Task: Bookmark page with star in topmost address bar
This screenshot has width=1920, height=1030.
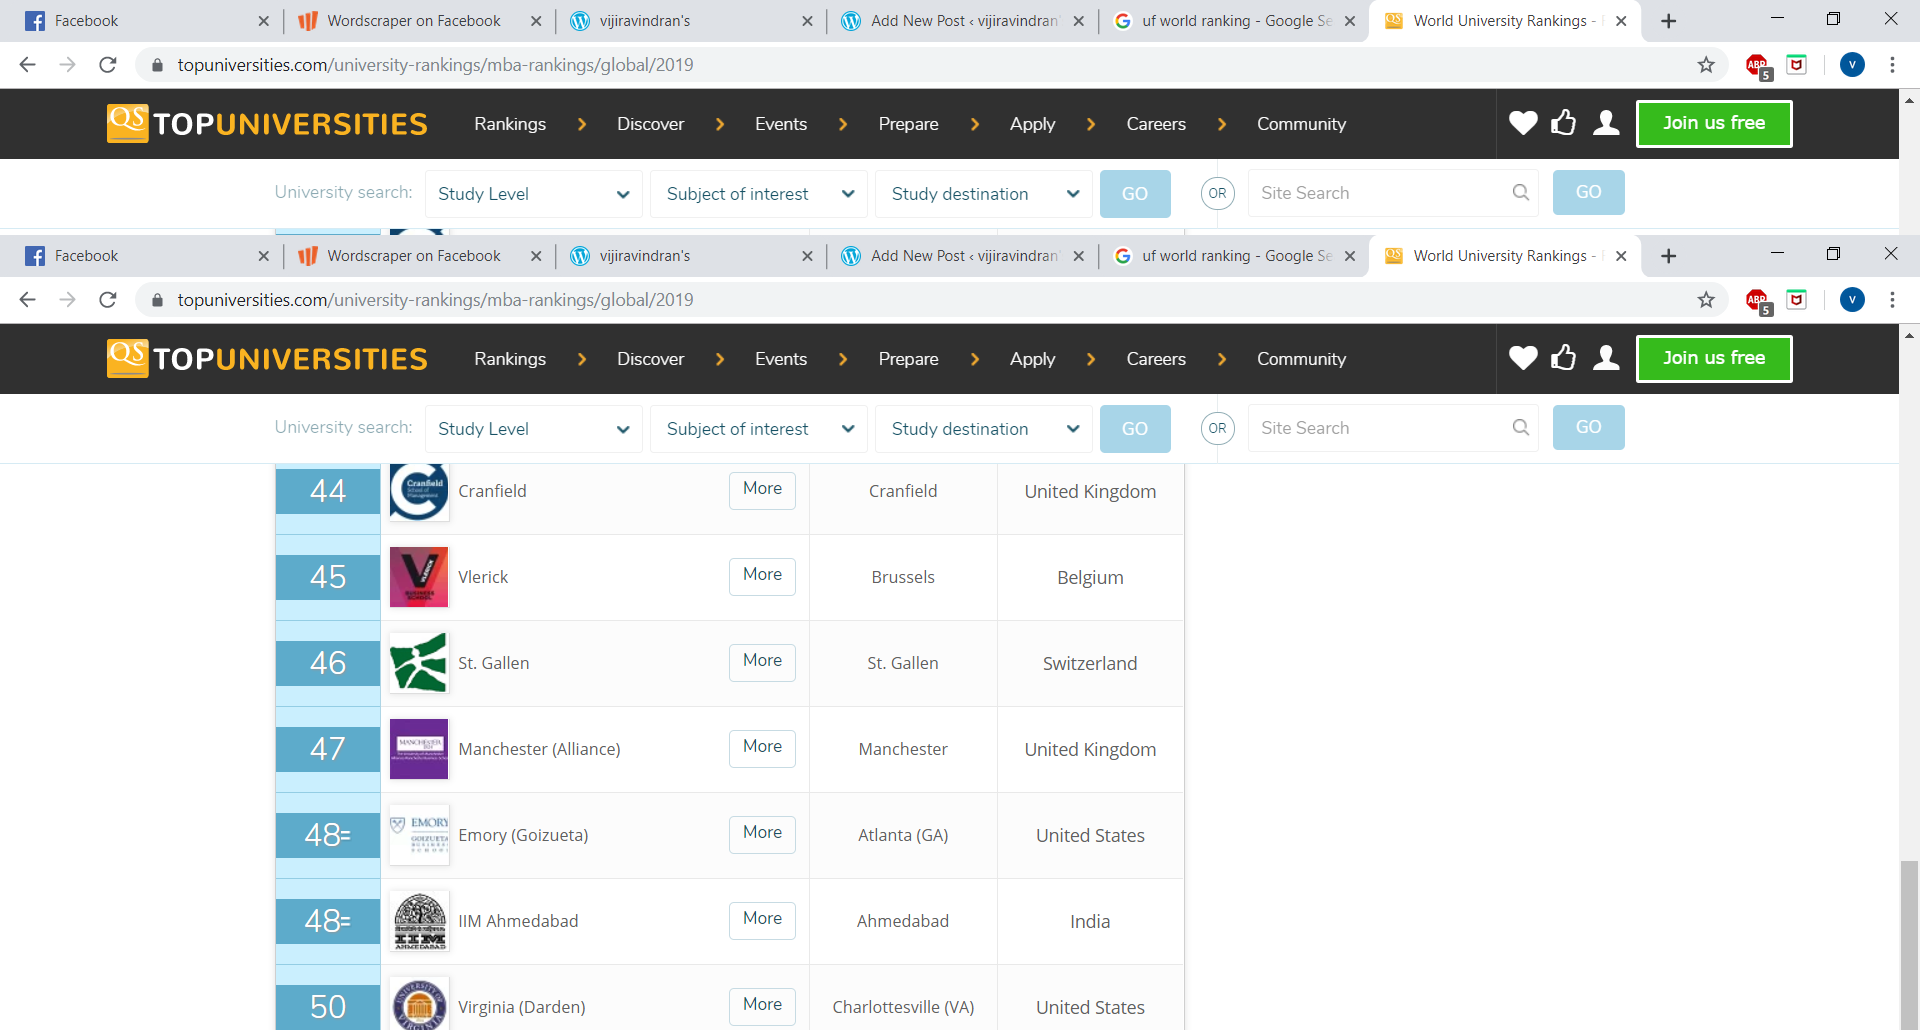Action: [1706, 65]
